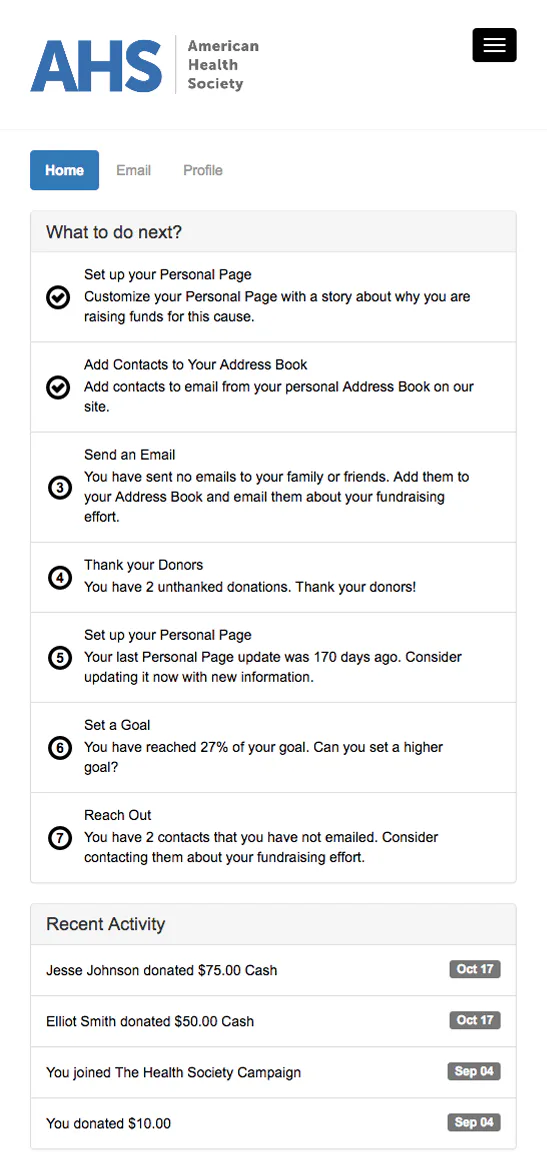Click the number 3 circle icon
This screenshot has width=547, height=1152.
(x=59, y=487)
